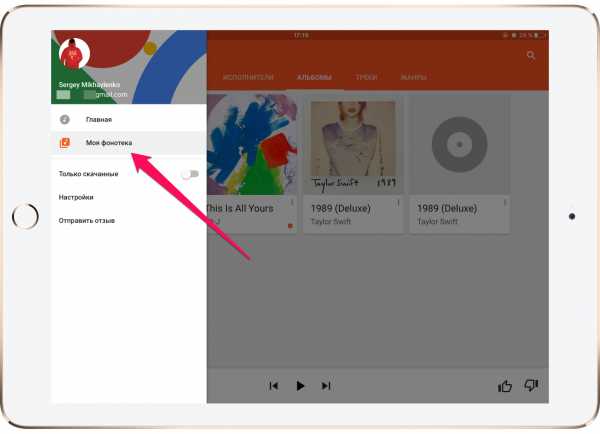
Task: Click the Главная compass icon
Action: tap(65, 119)
